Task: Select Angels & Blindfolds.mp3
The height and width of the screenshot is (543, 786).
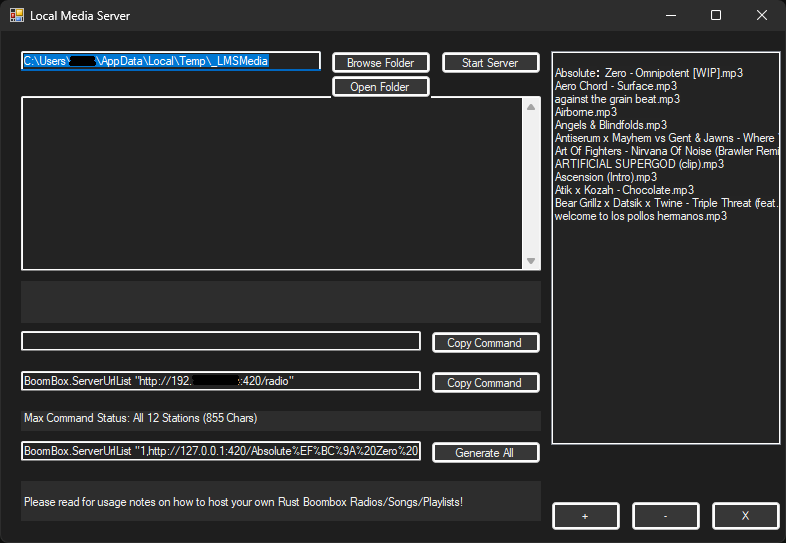Action: [611, 125]
